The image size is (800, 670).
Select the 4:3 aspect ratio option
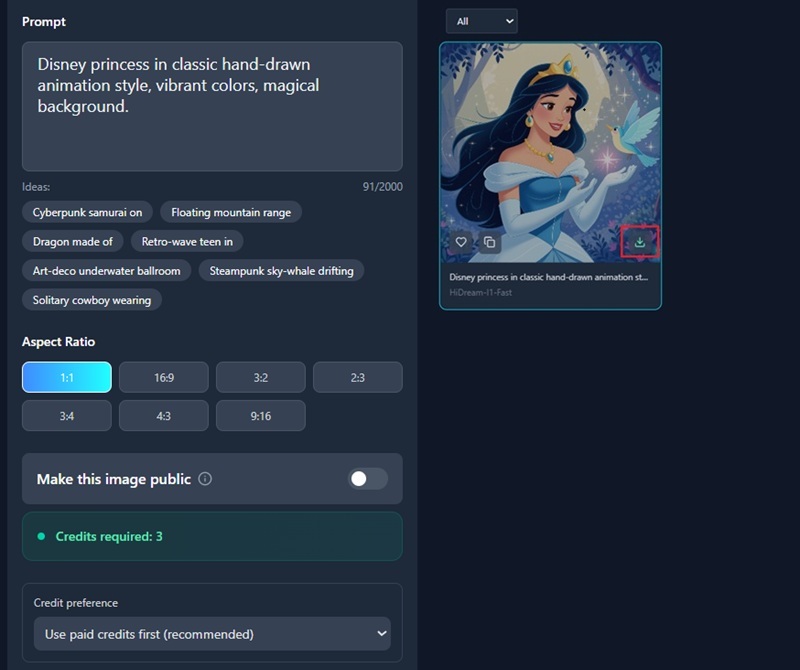point(164,415)
